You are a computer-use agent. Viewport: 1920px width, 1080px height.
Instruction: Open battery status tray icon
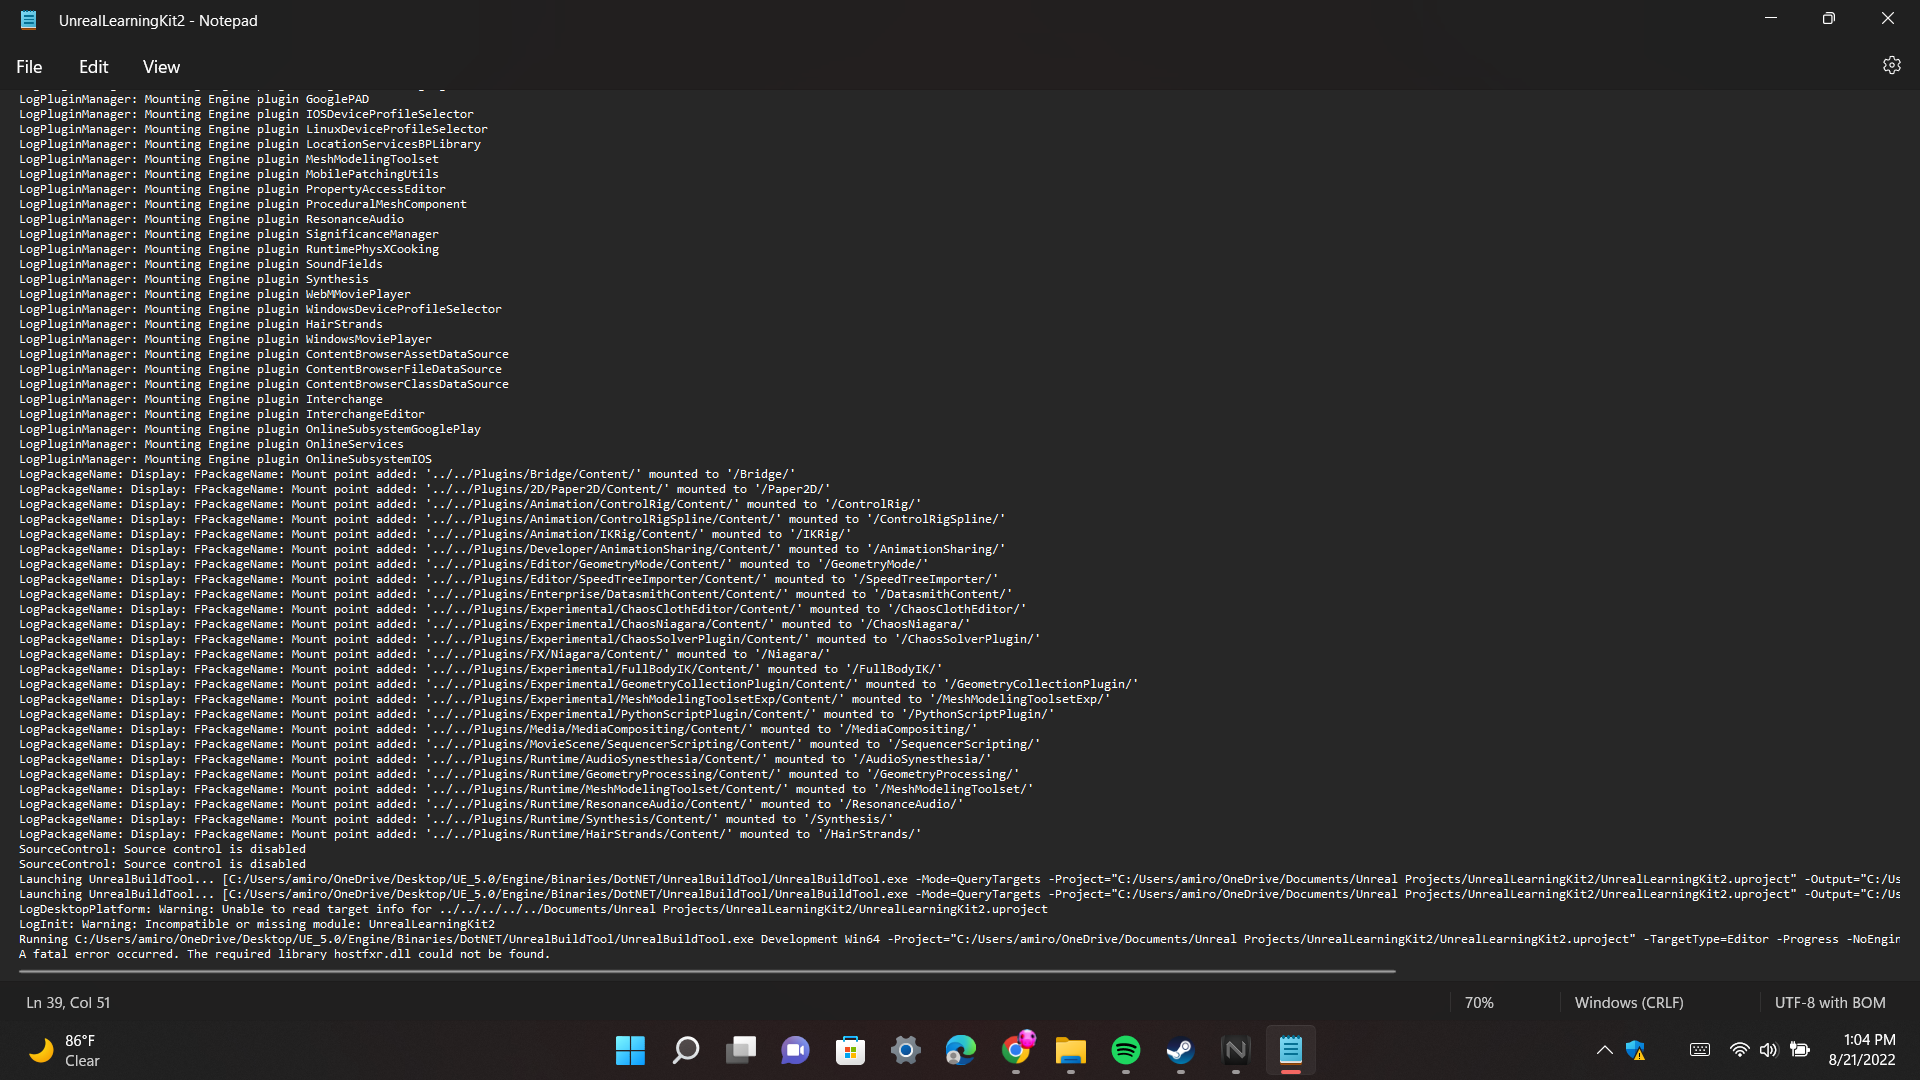coord(1800,1050)
